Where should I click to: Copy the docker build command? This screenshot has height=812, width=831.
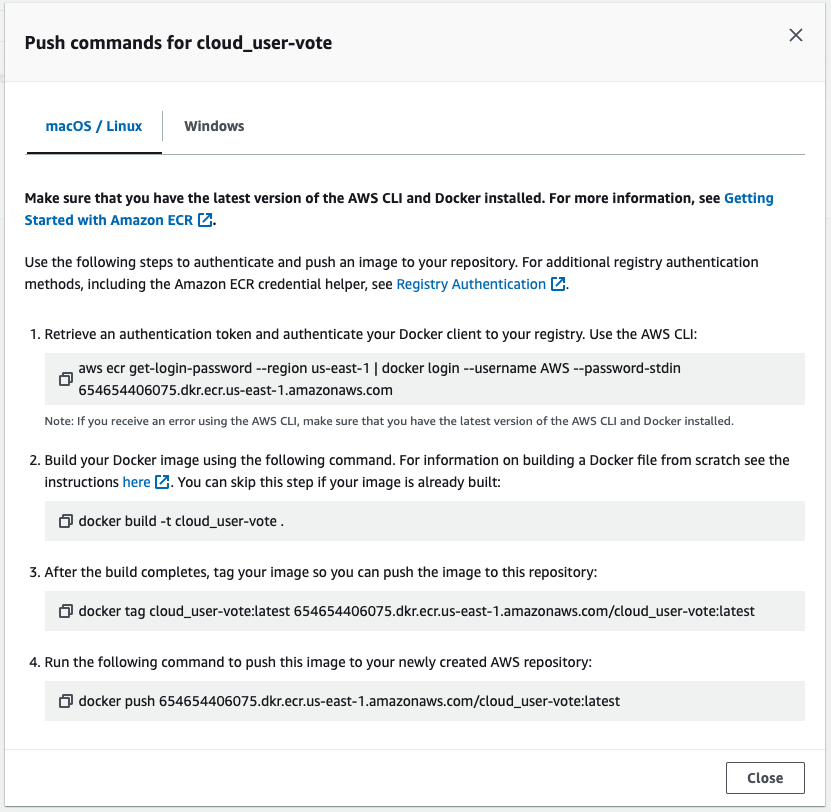tap(65, 521)
